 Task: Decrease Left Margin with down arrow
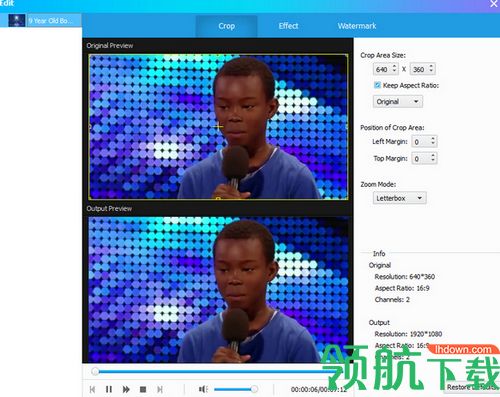[433, 145]
